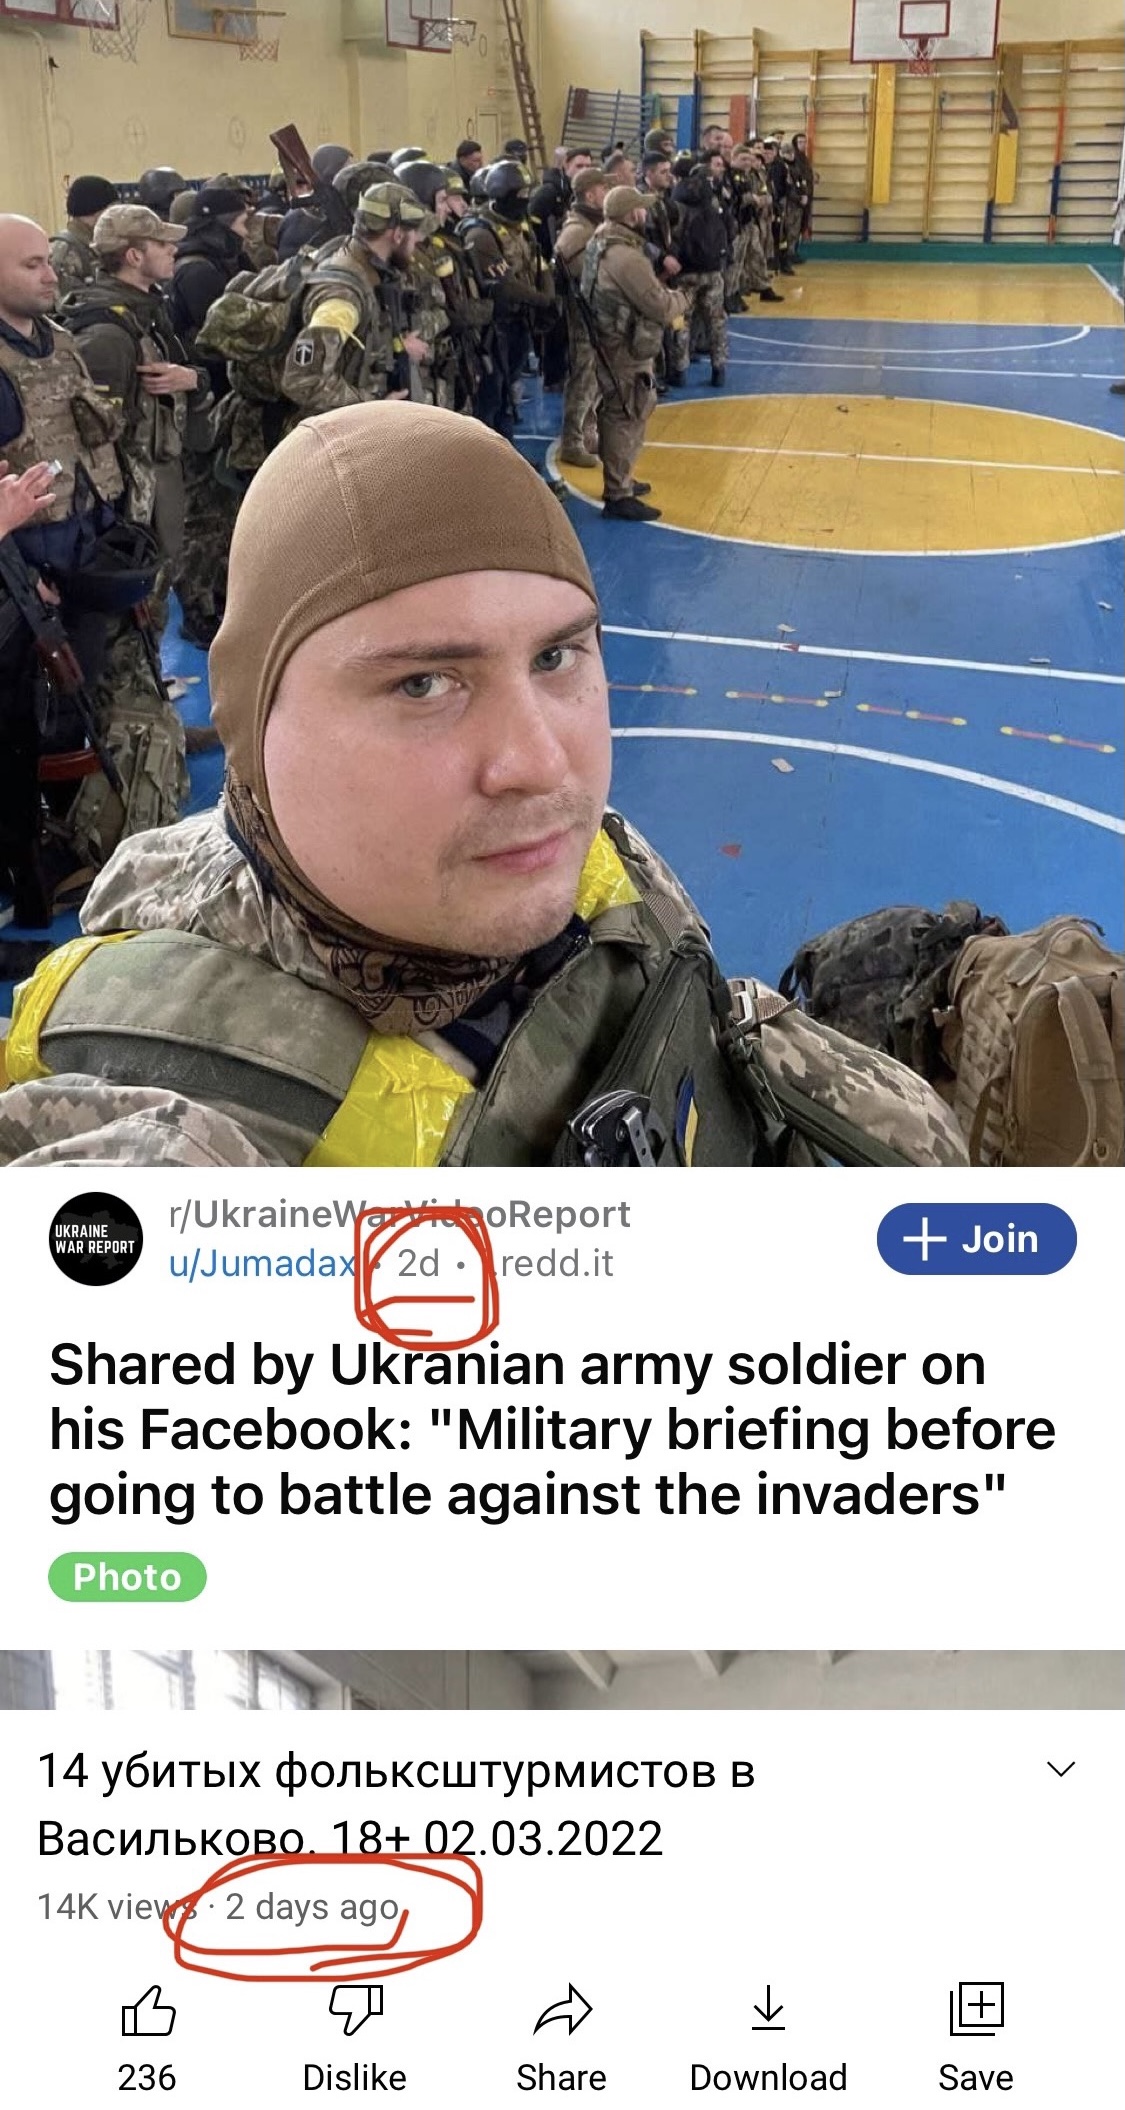
Task: Tap the Download arrow icon
Action: click(768, 2009)
